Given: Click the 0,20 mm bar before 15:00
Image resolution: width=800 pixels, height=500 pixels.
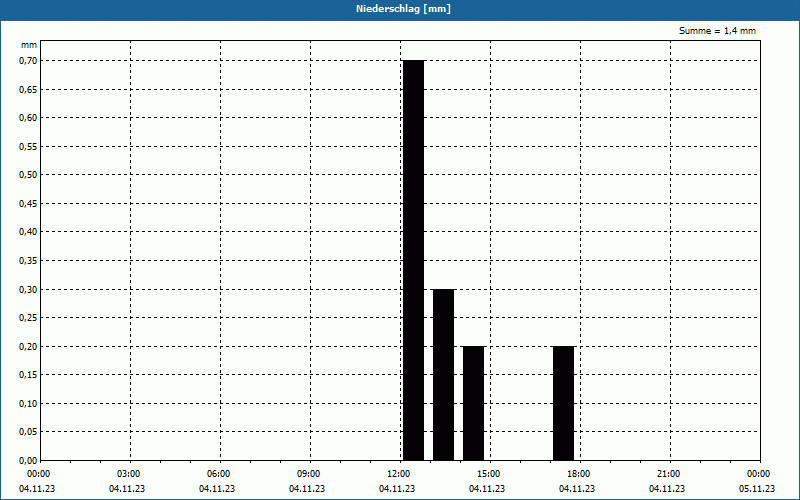Looking at the screenshot, I should (x=473, y=403).
